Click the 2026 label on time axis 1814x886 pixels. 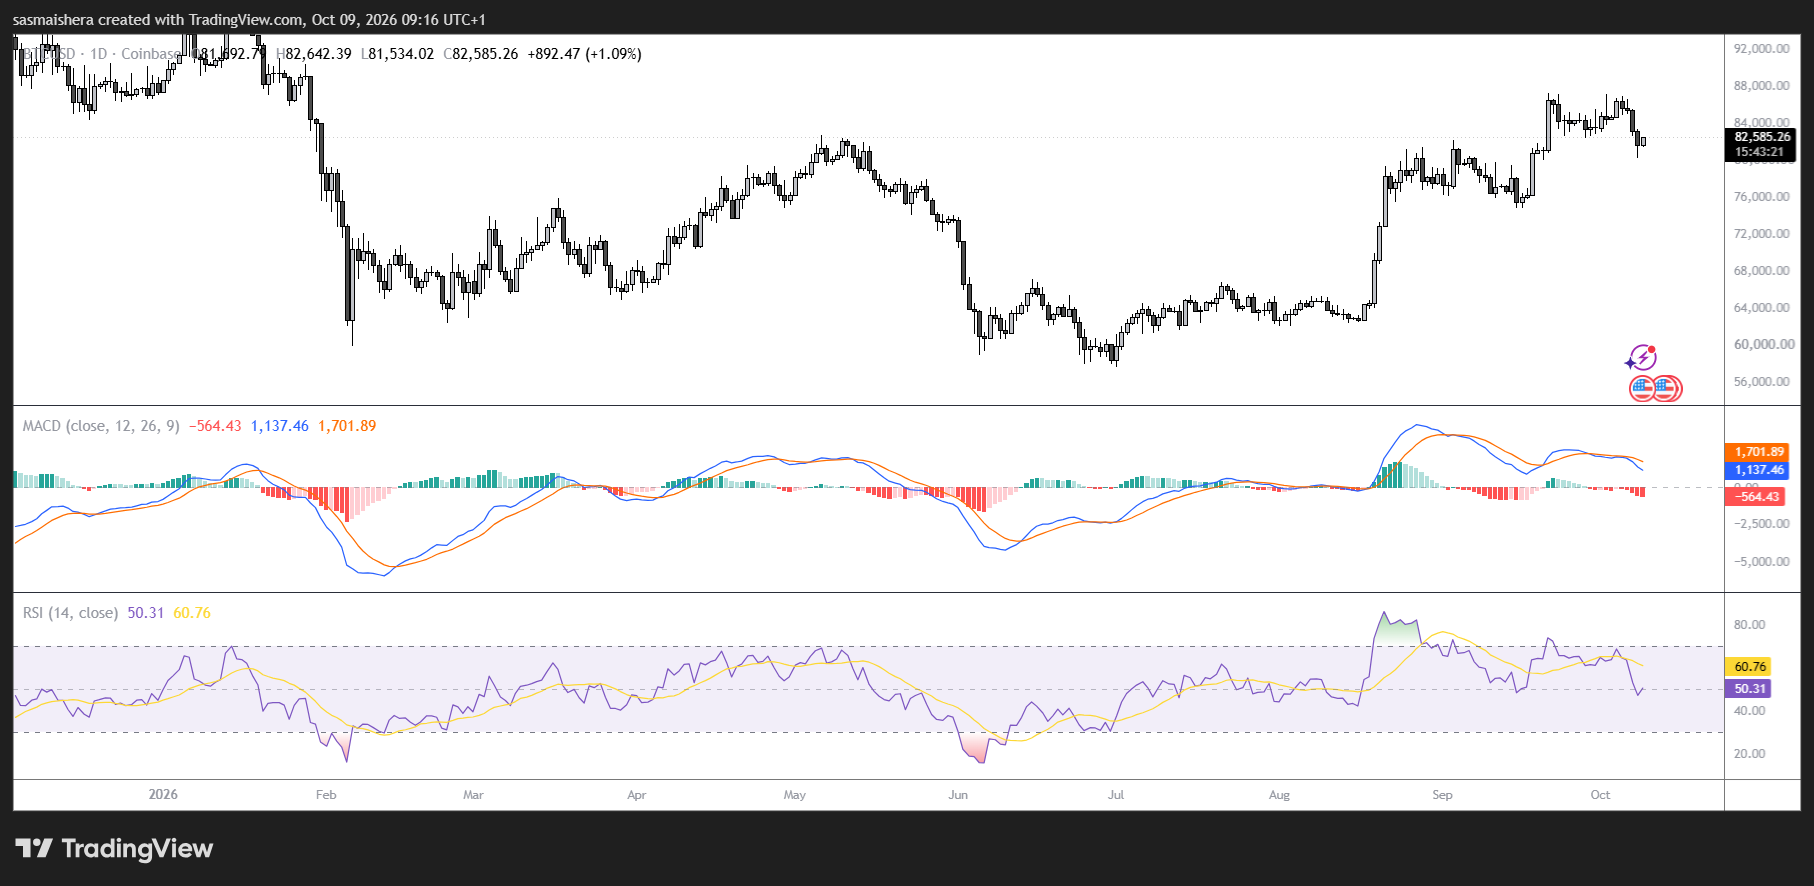click(163, 794)
